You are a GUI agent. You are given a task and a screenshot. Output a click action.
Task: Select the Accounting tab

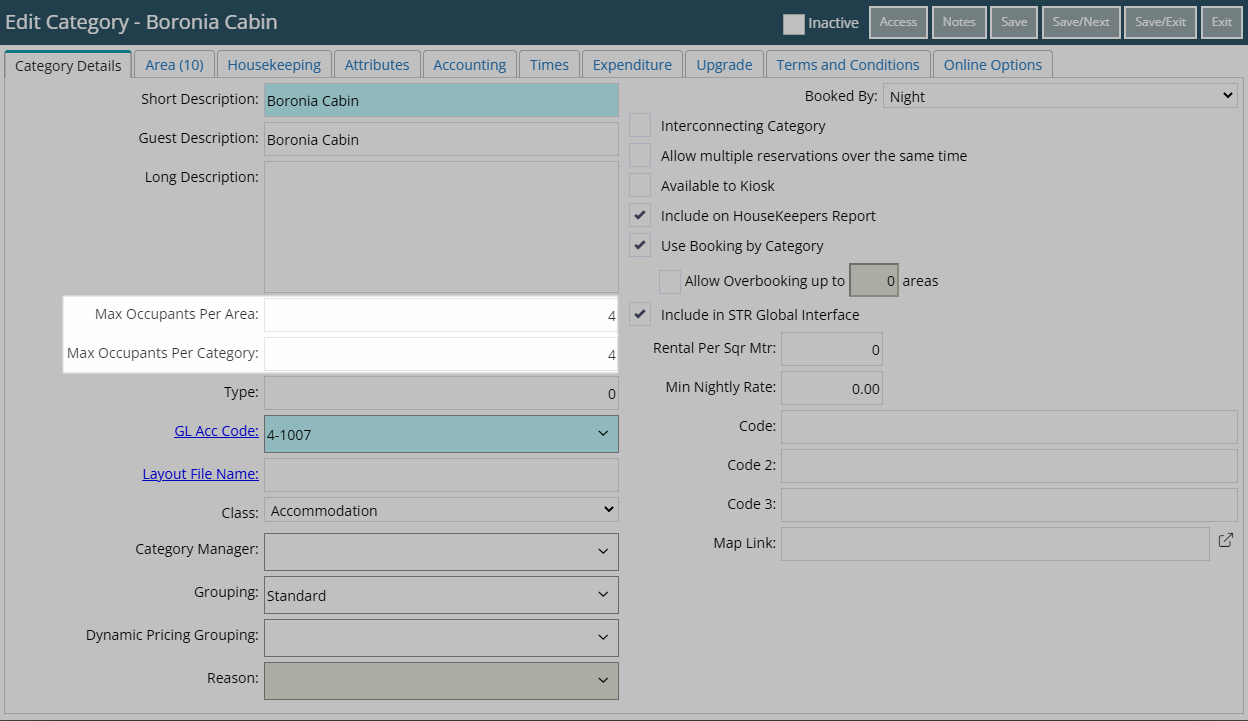coord(470,64)
